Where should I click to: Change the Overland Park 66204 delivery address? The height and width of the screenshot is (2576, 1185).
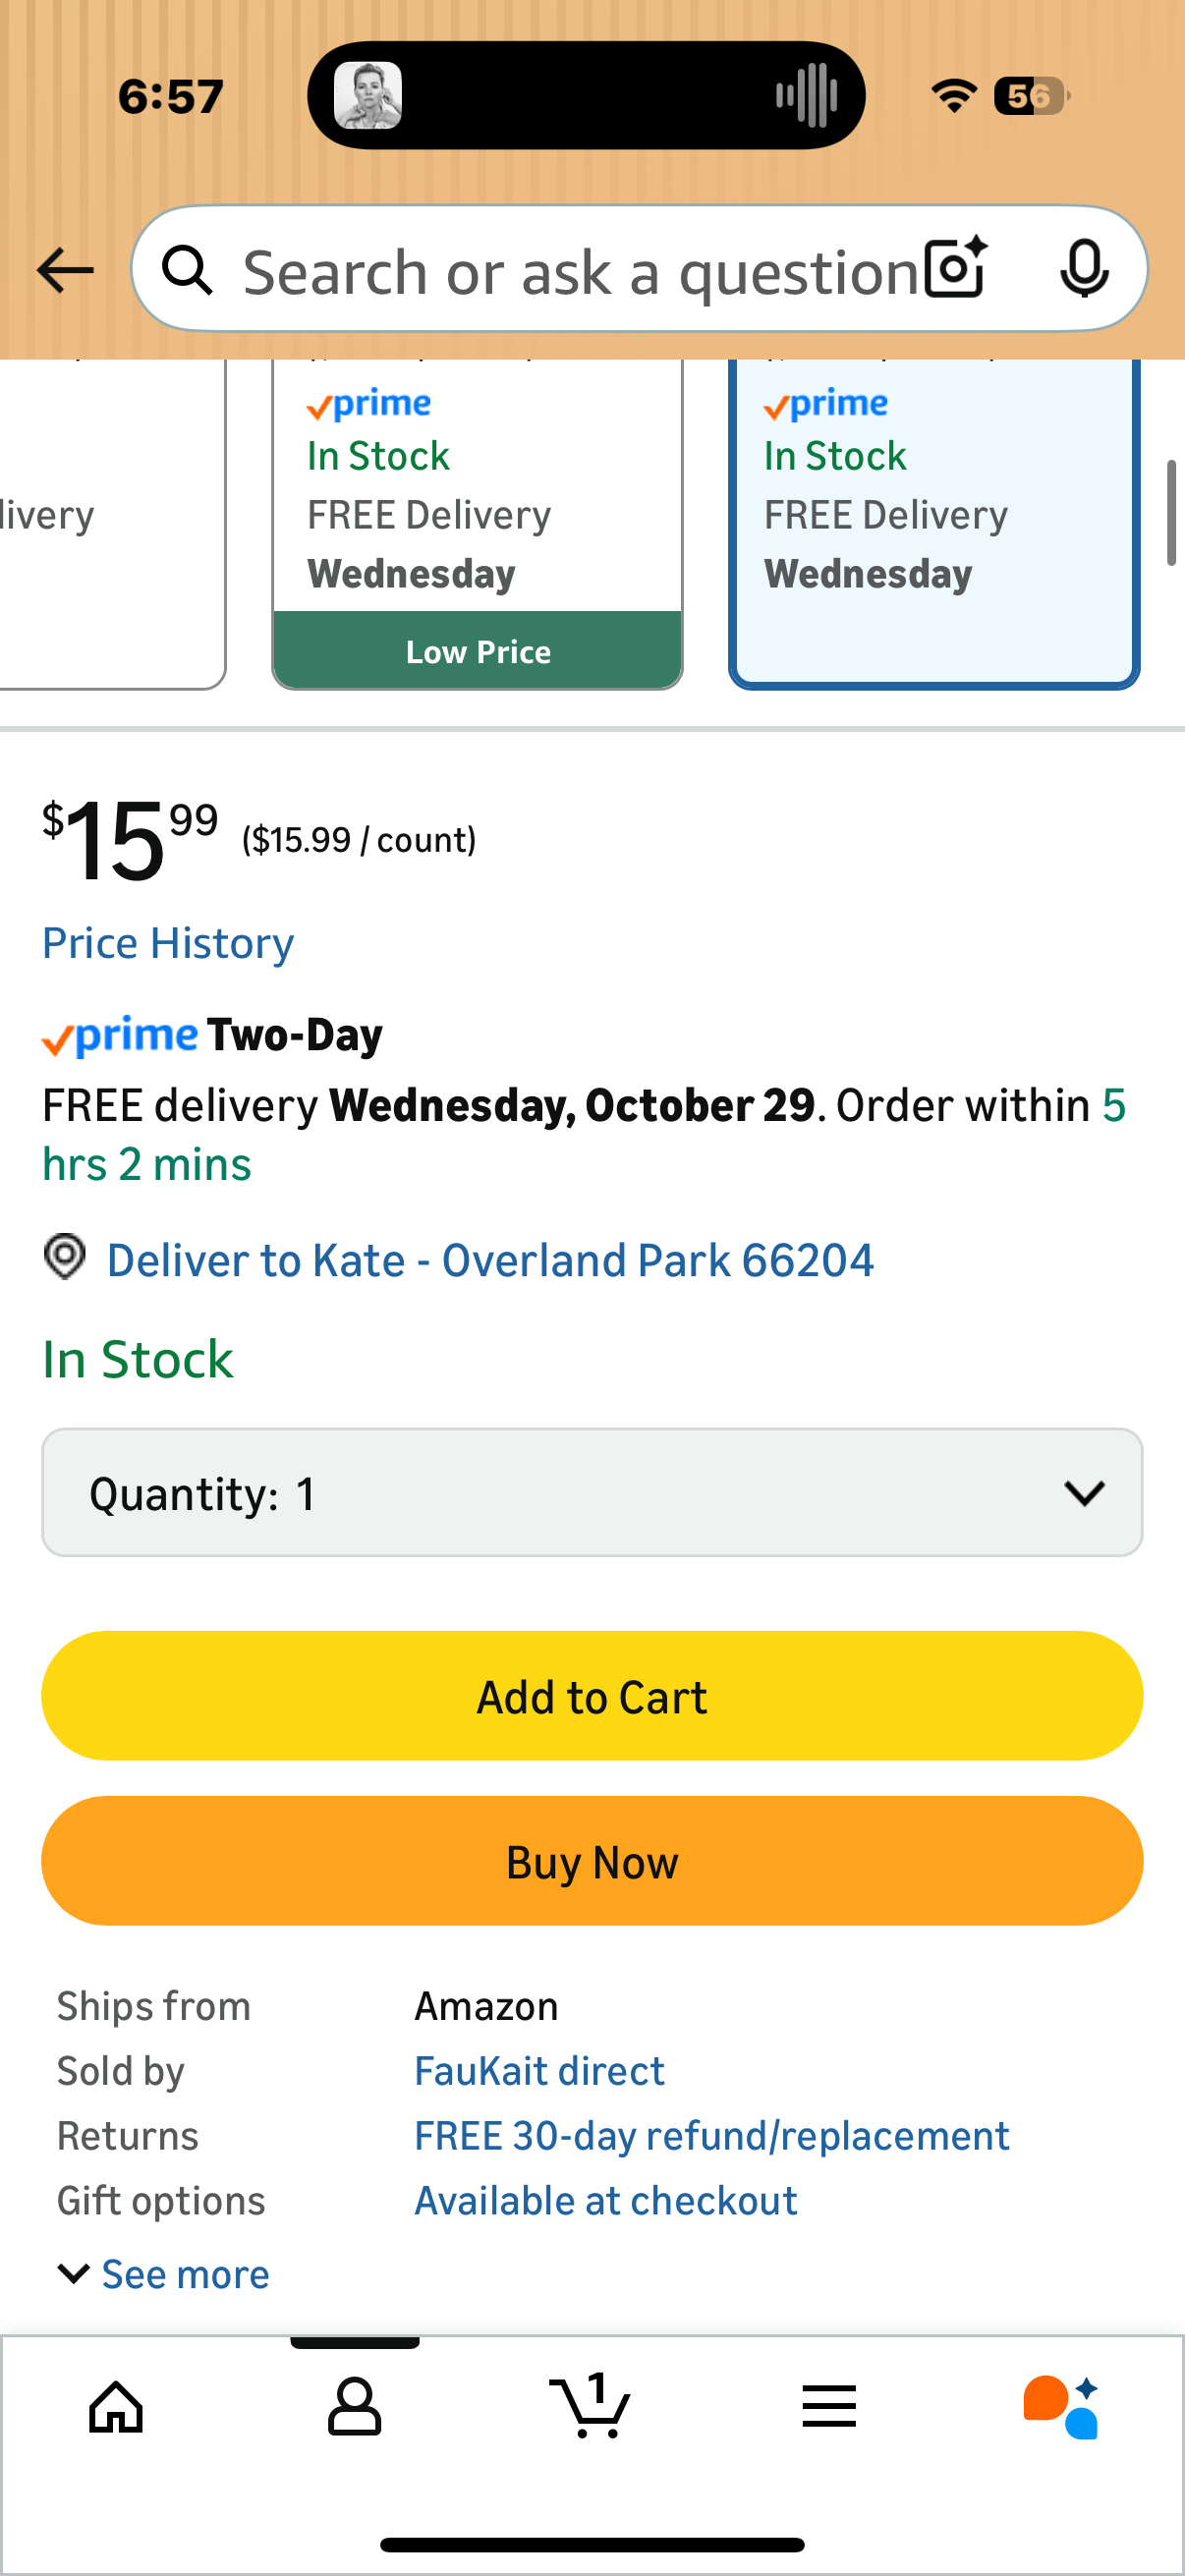490,1260
